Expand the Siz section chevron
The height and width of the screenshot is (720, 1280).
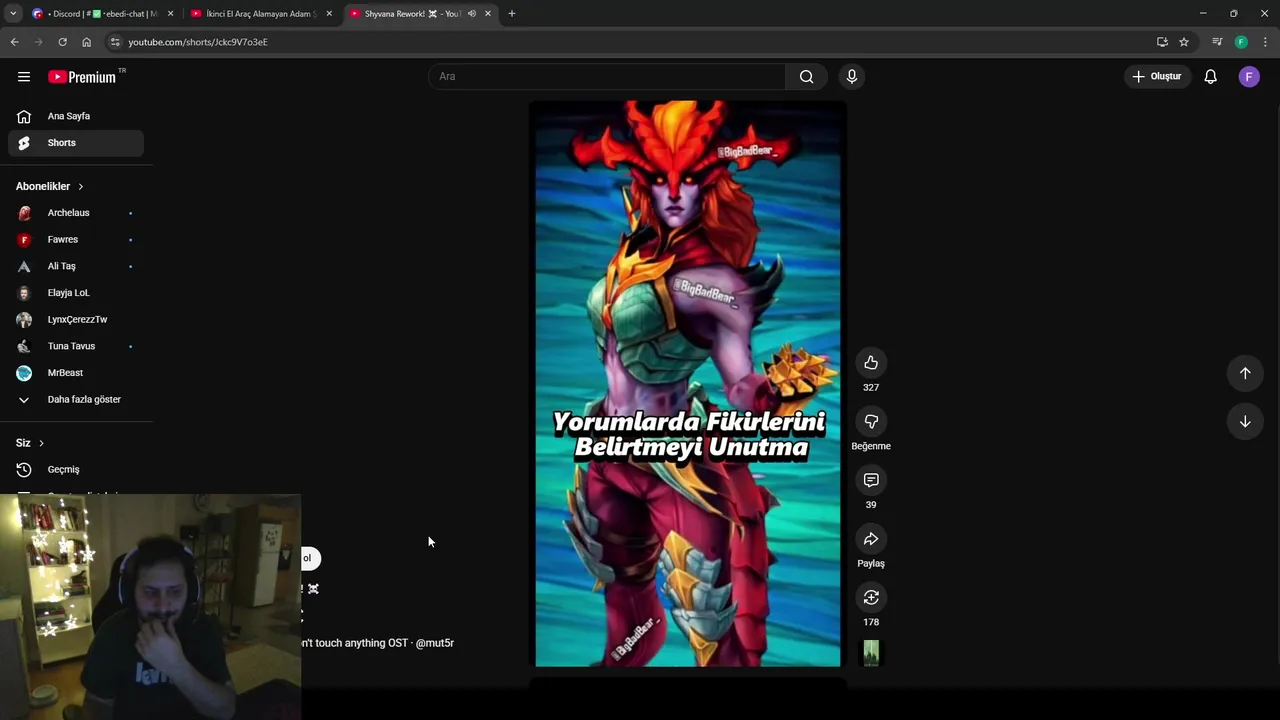tap(41, 443)
